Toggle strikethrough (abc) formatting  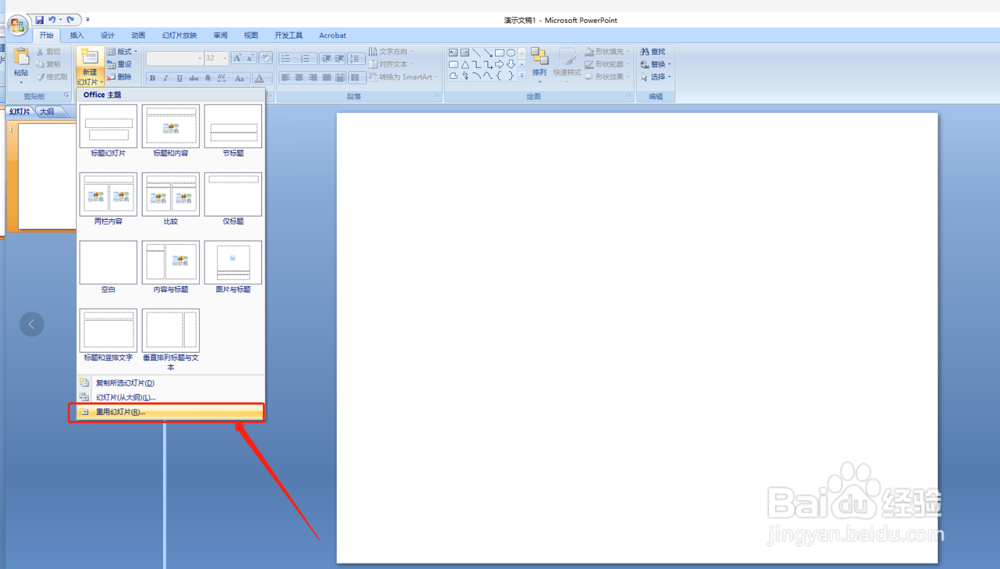pyautogui.click(x=194, y=78)
